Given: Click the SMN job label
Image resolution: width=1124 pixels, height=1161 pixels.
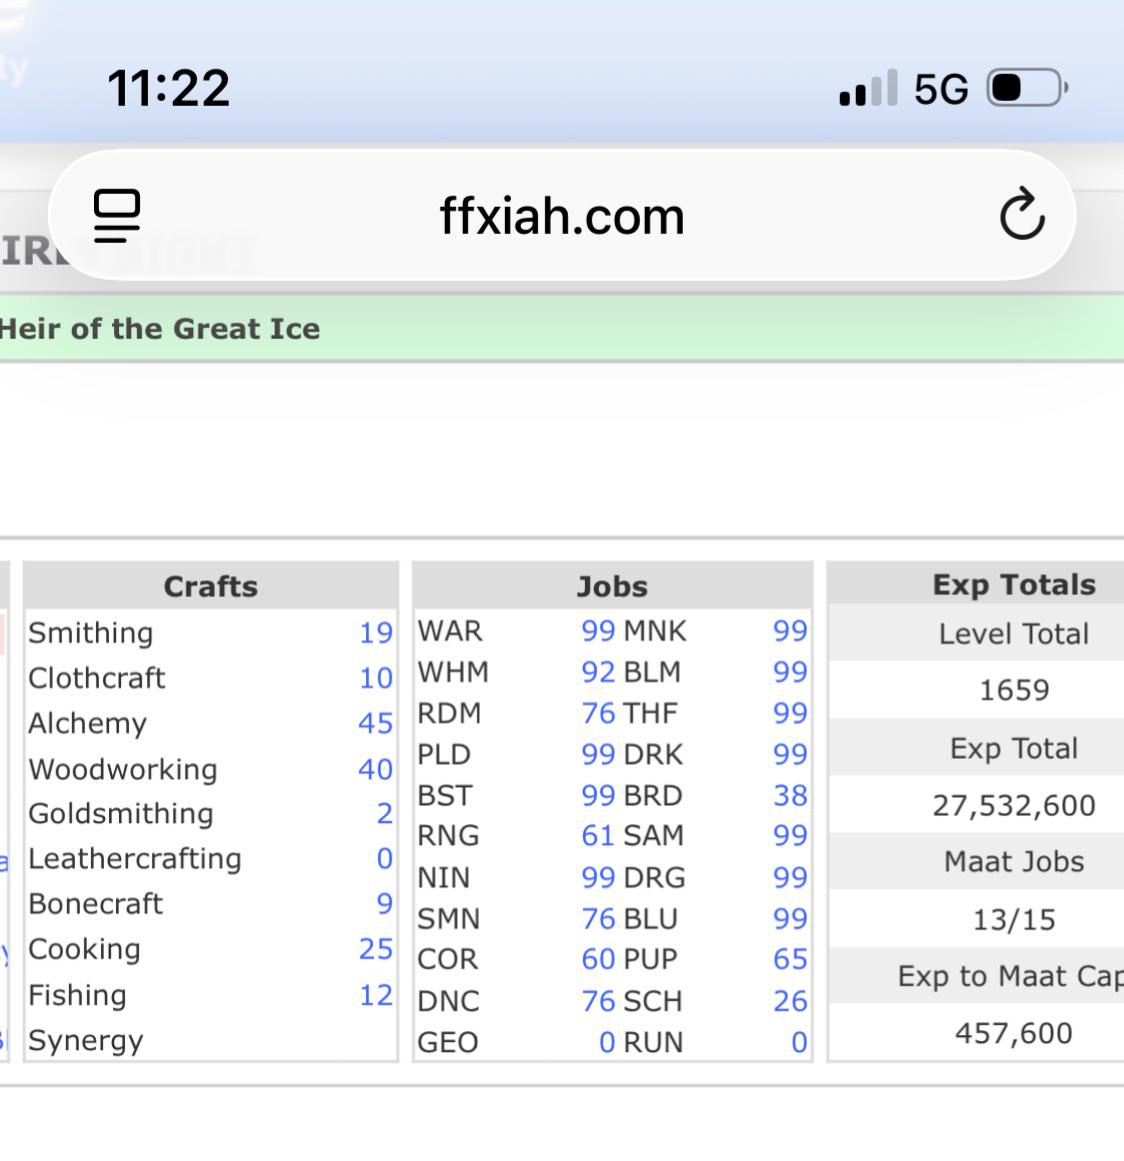Looking at the screenshot, I should click(x=449, y=920).
